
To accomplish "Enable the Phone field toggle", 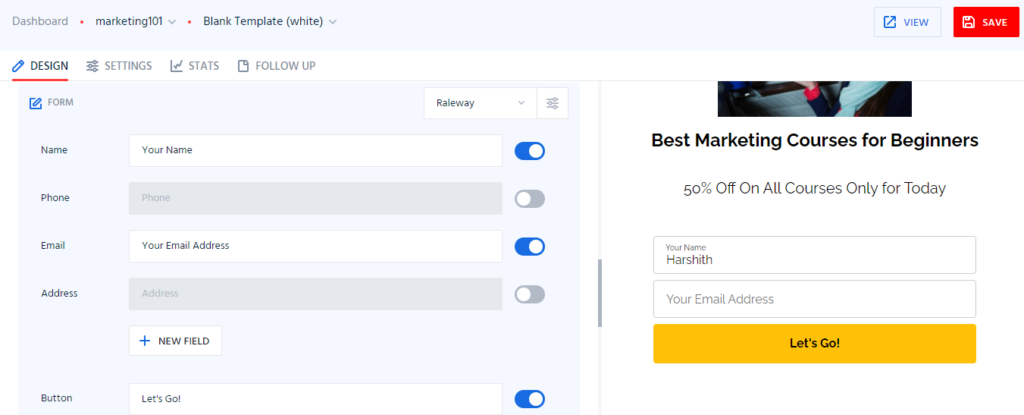I will (x=530, y=199).
